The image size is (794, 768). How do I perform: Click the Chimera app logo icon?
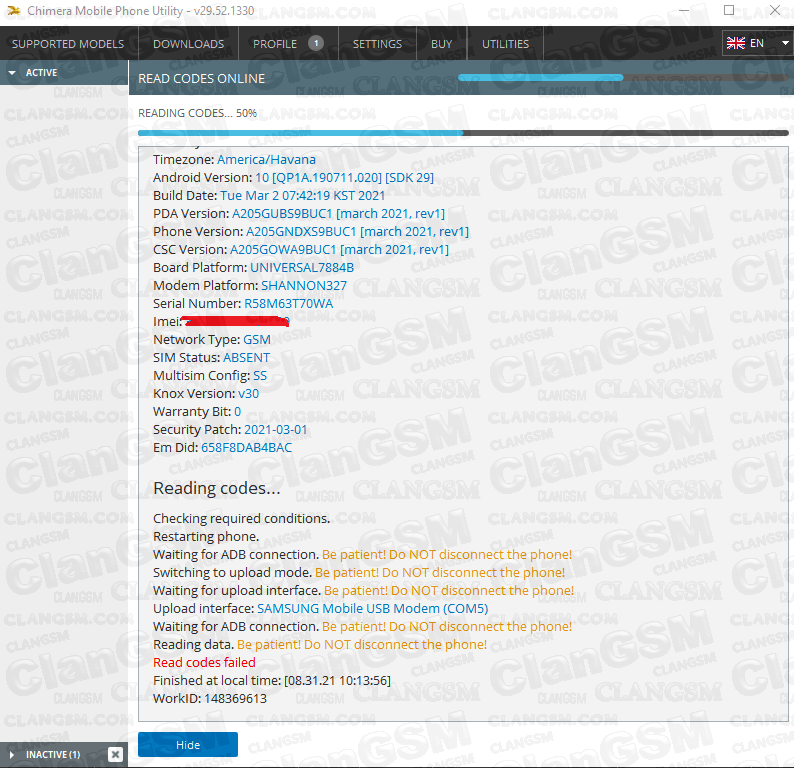pos(13,11)
